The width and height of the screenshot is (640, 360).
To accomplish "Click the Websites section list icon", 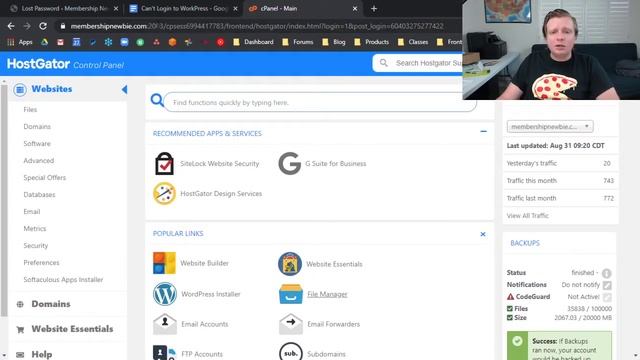I will pyautogui.click(x=20, y=89).
